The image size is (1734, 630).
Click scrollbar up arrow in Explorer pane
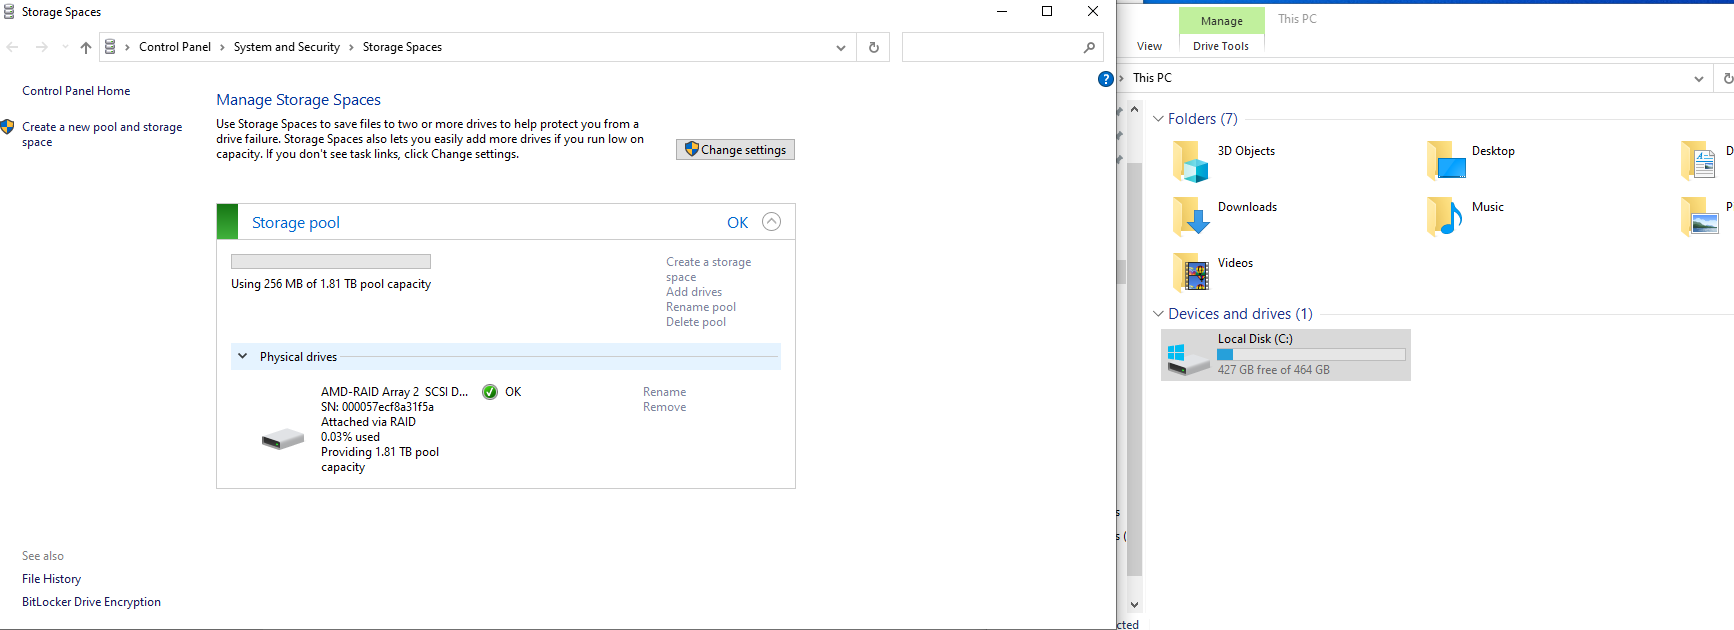tap(1134, 109)
